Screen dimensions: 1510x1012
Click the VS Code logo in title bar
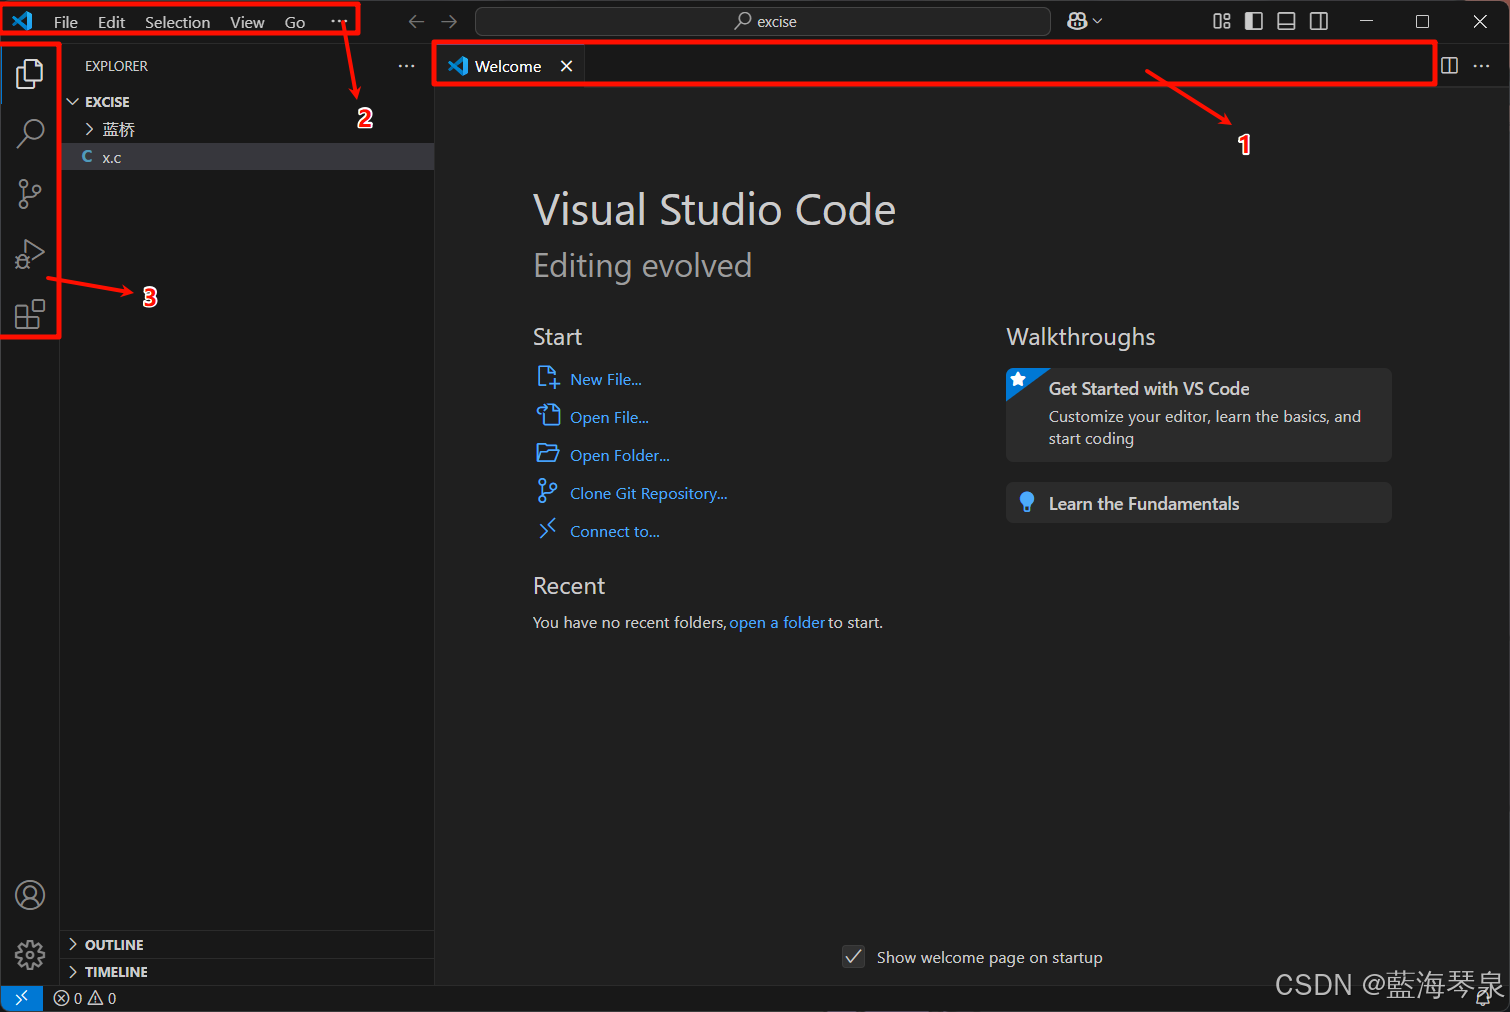tap(22, 21)
